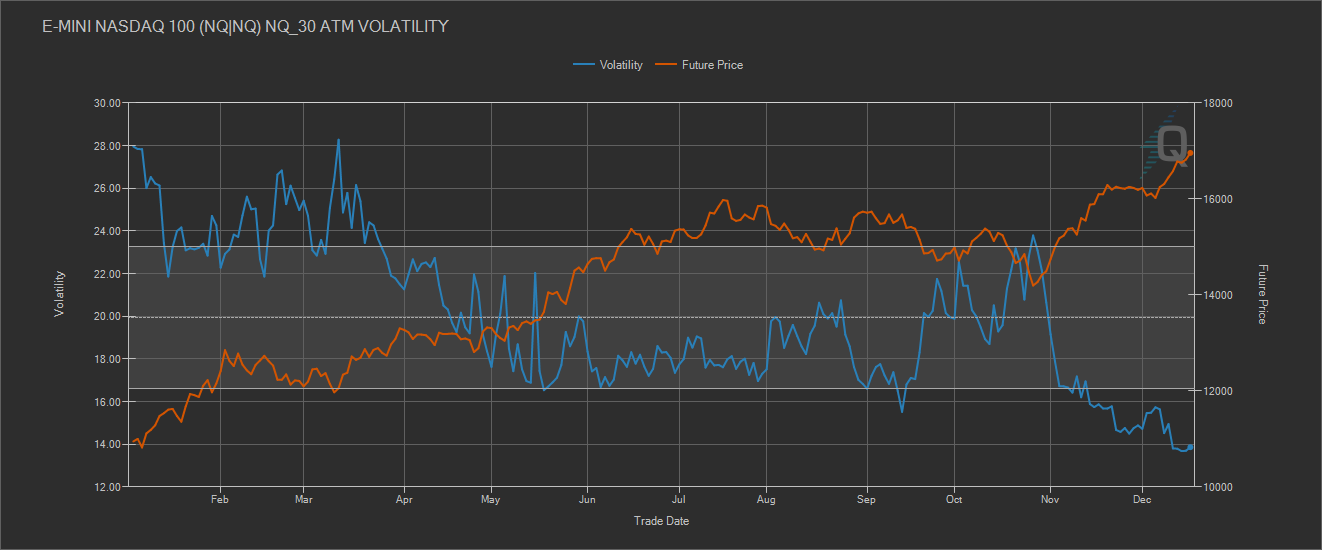Click the 20.00 tick on the volatility axis
Screen dimensions: 1322x550
click(106, 316)
